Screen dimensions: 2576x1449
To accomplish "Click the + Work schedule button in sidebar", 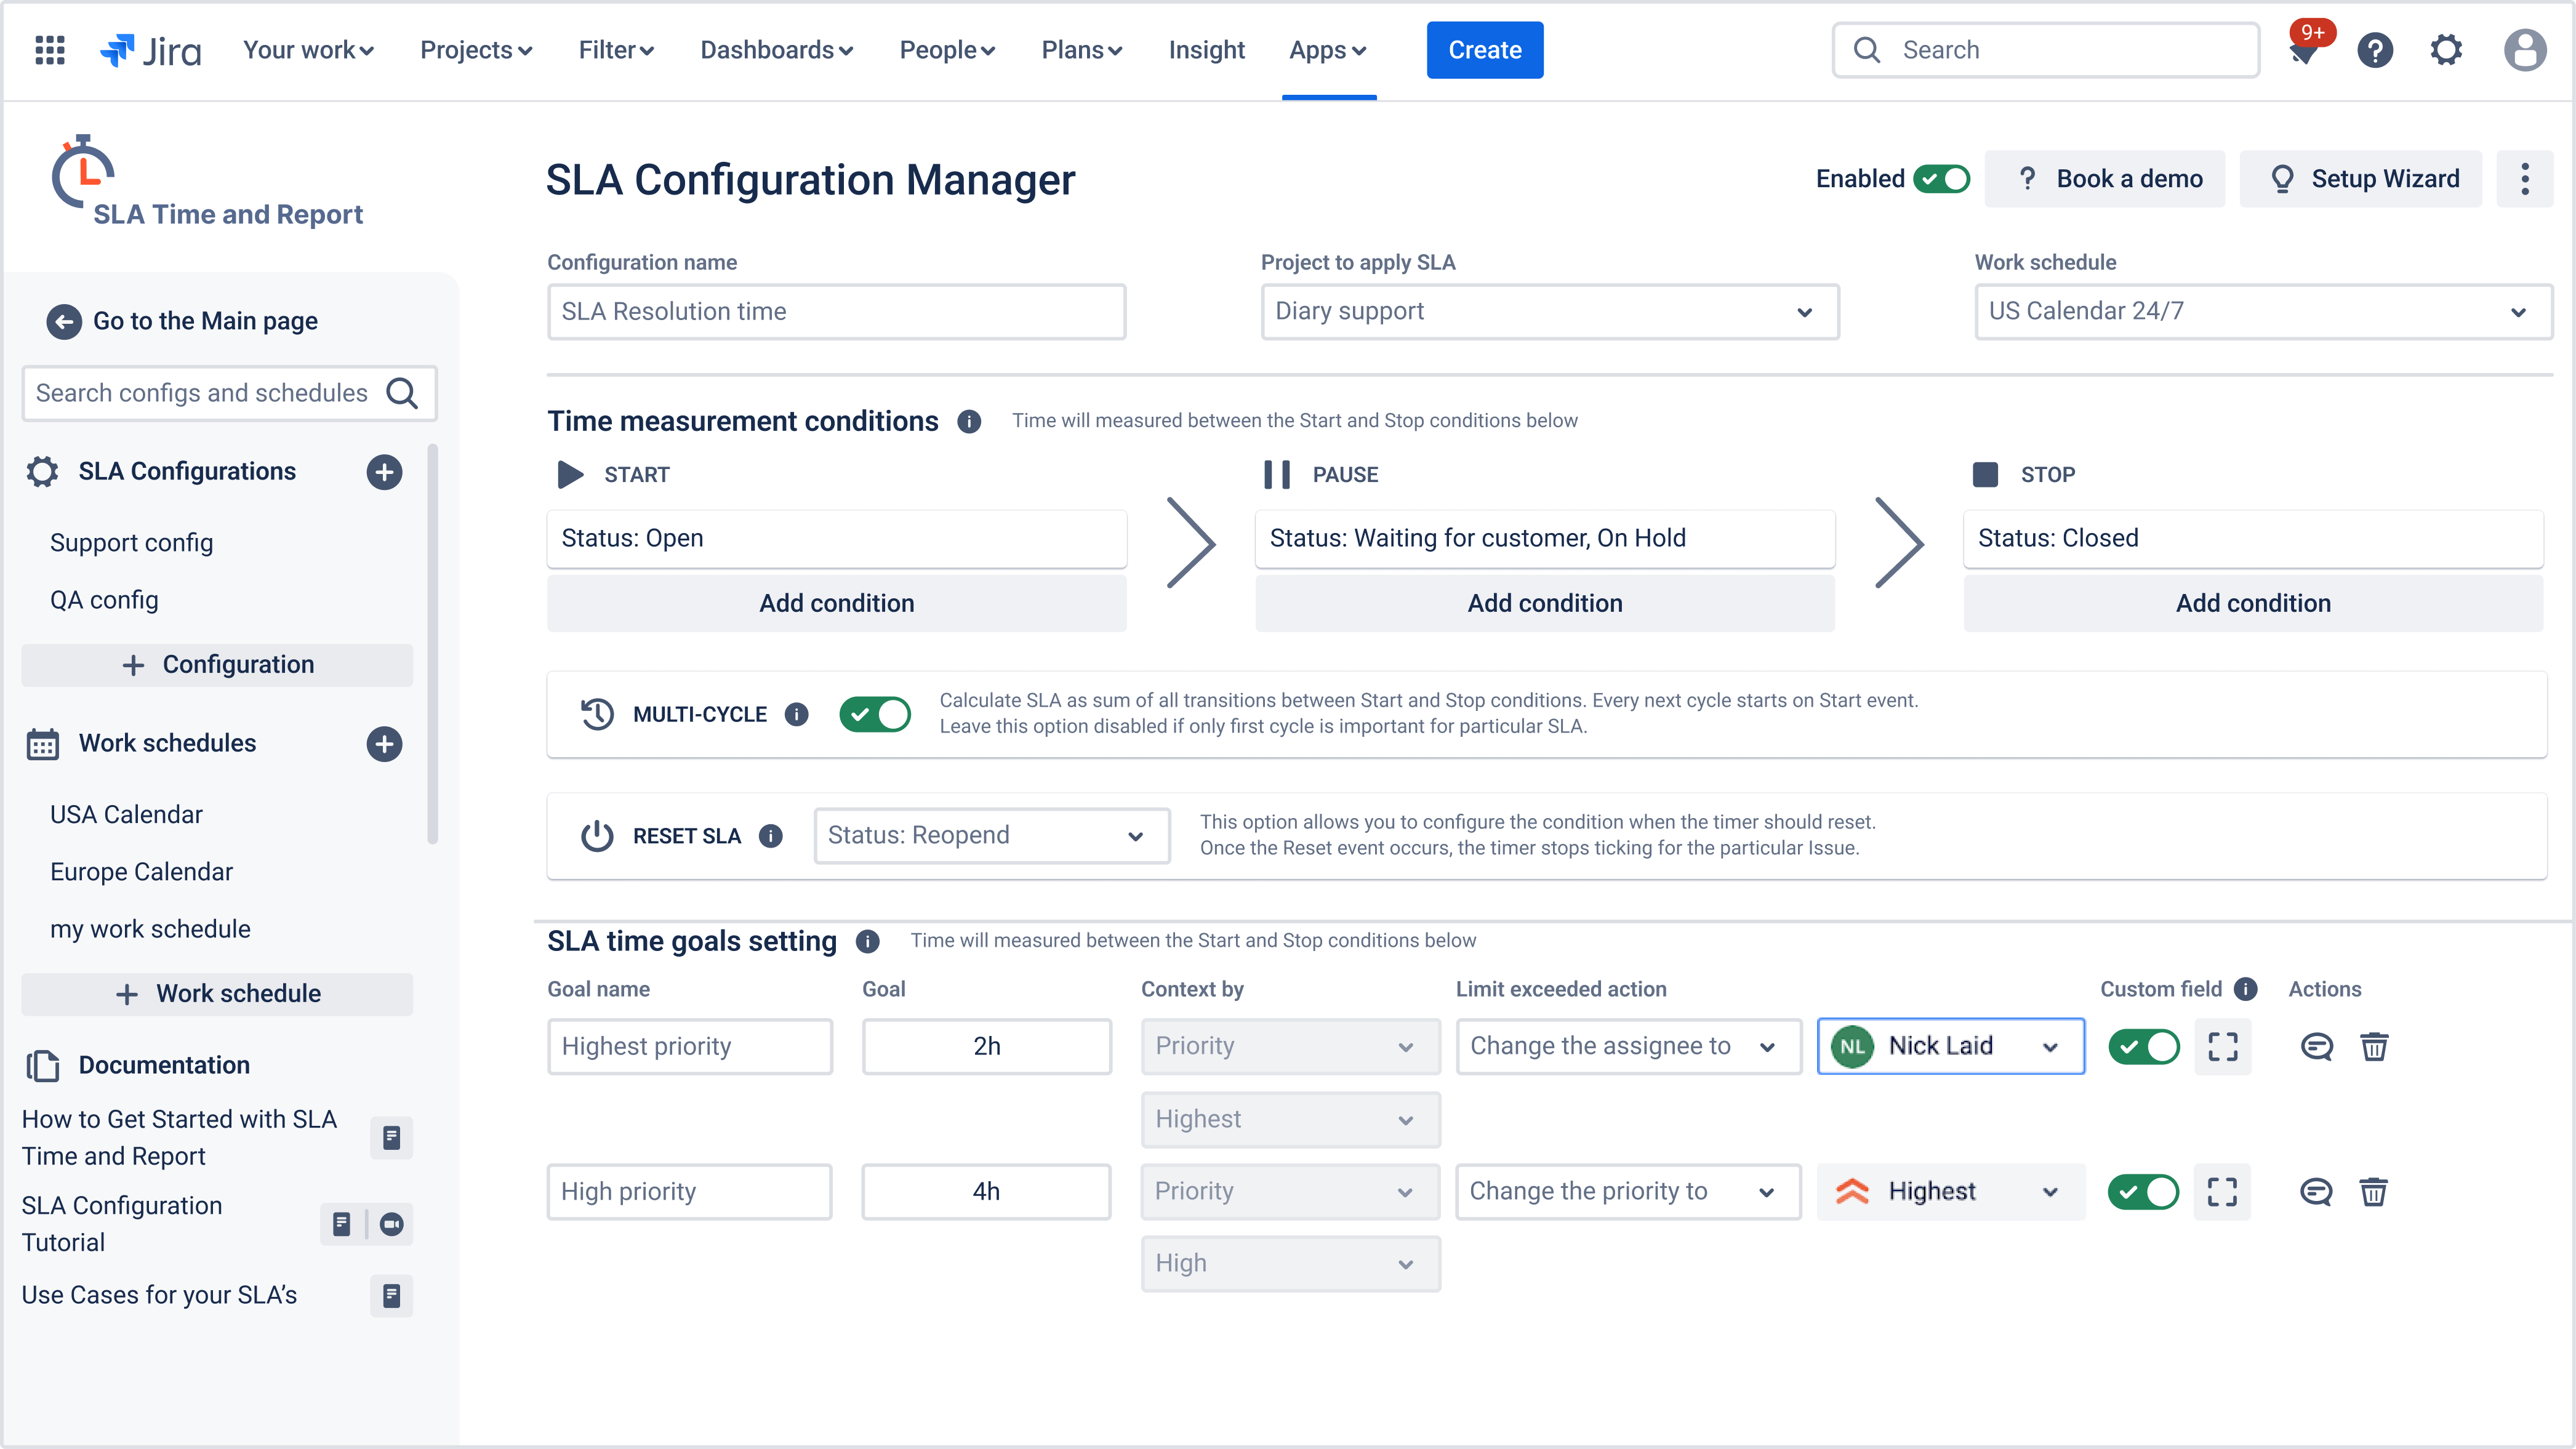I will coord(217,994).
